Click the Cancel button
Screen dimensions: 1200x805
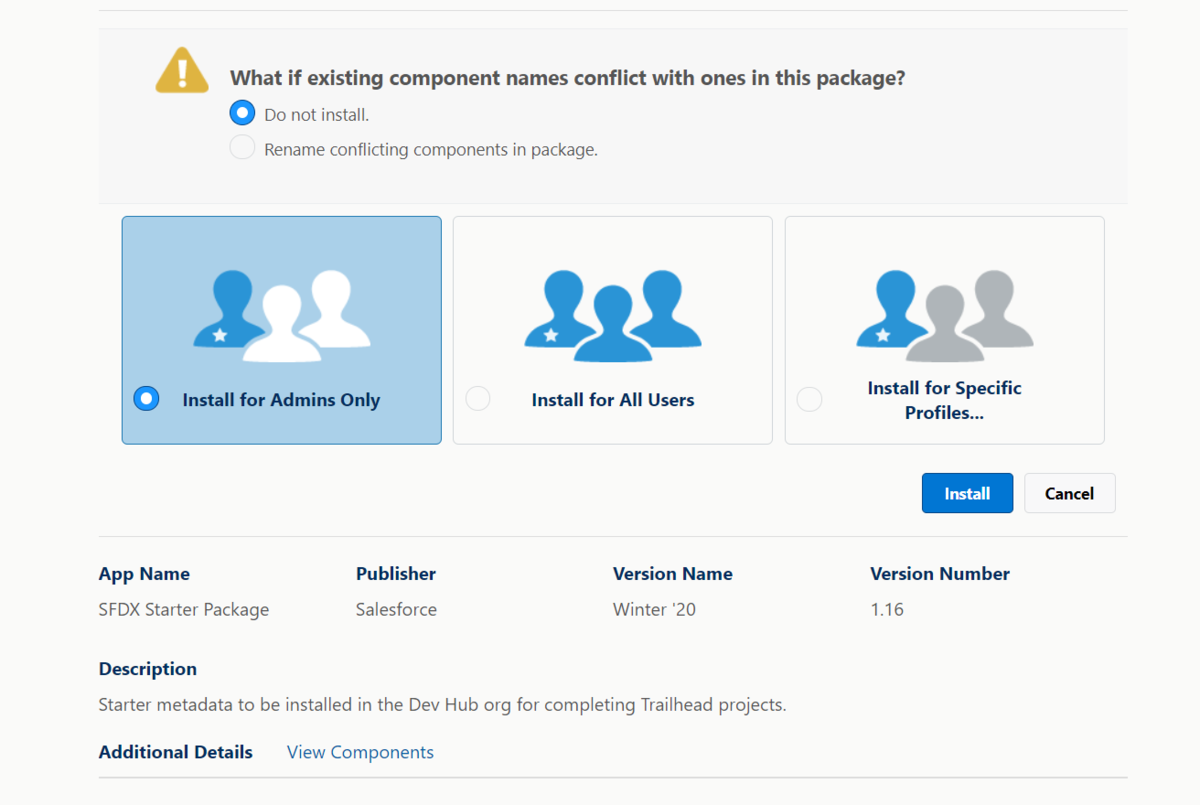click(1069, 493)
